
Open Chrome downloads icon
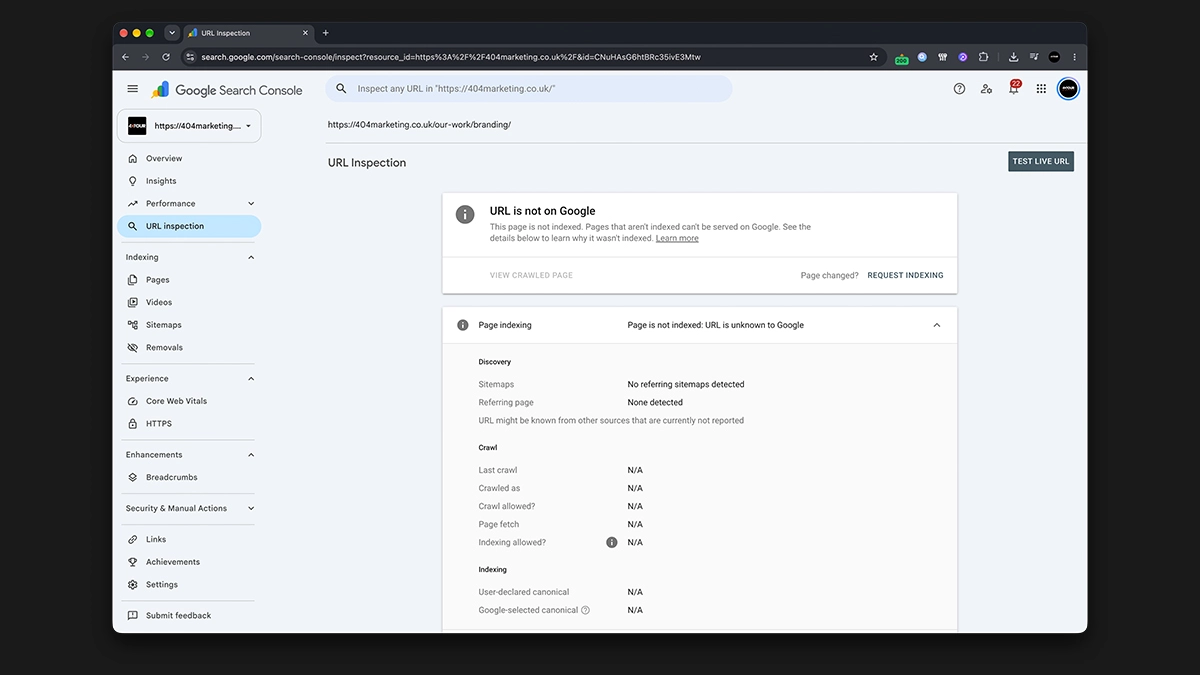(x=1014, y=57)
